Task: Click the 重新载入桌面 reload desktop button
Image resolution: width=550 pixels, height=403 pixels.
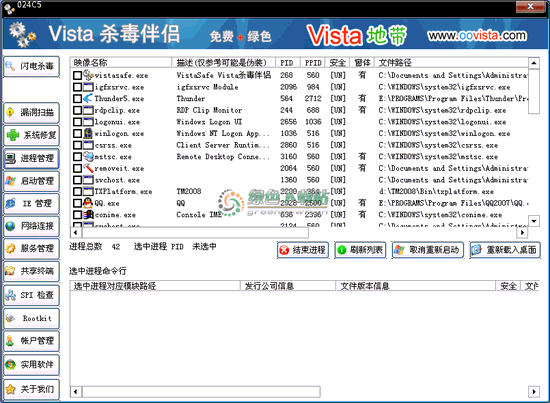Action: point(505,250)
